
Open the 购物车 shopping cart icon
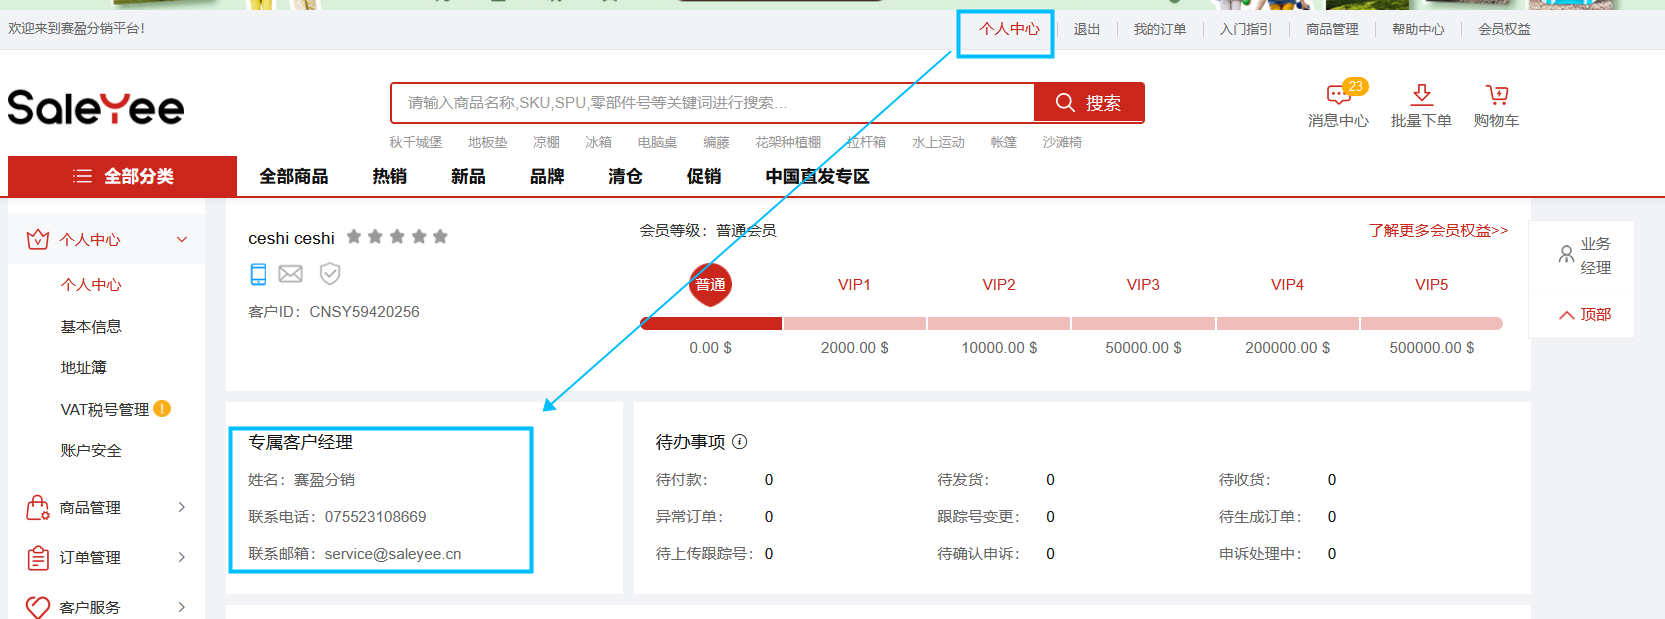(1496, 95)
